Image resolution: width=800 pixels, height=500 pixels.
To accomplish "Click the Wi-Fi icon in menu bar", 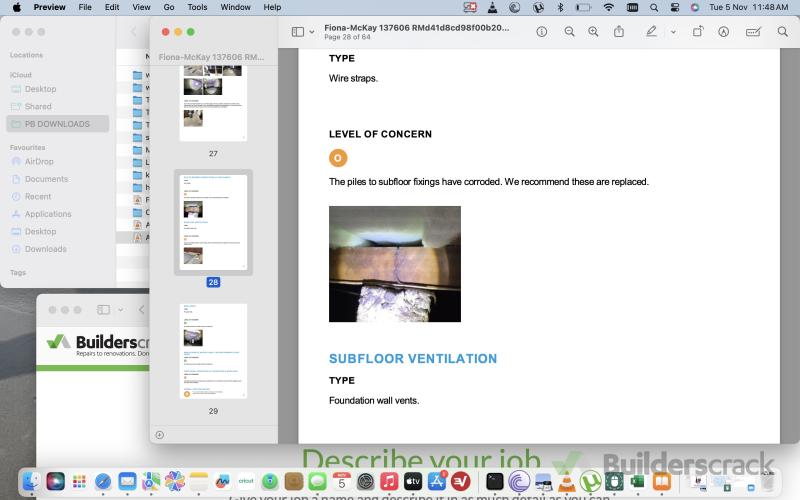I will point(608,7).
